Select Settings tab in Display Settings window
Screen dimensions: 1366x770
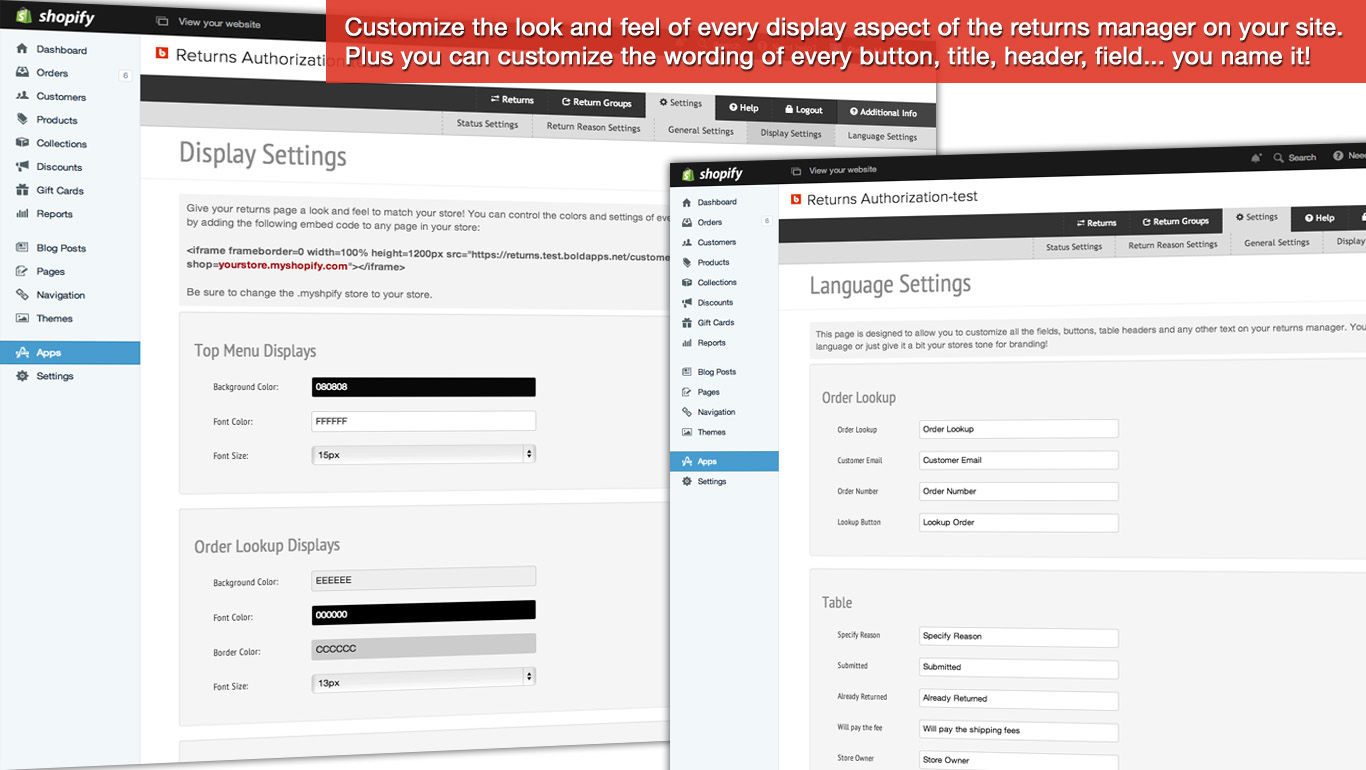(x=680, y=103)
